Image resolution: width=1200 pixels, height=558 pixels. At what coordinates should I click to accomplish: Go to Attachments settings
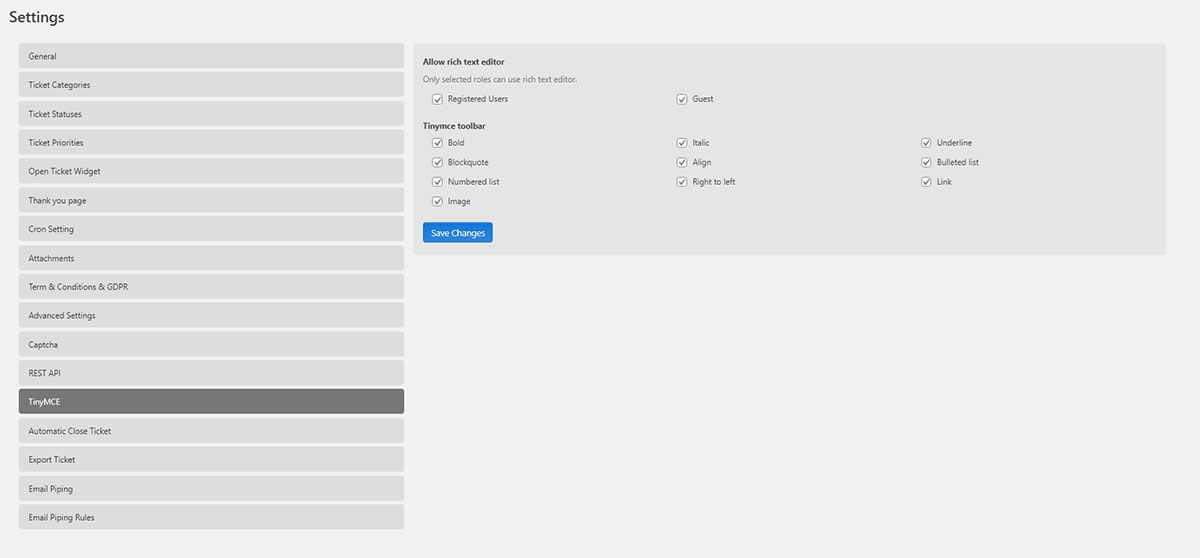(x=211, y=258)
